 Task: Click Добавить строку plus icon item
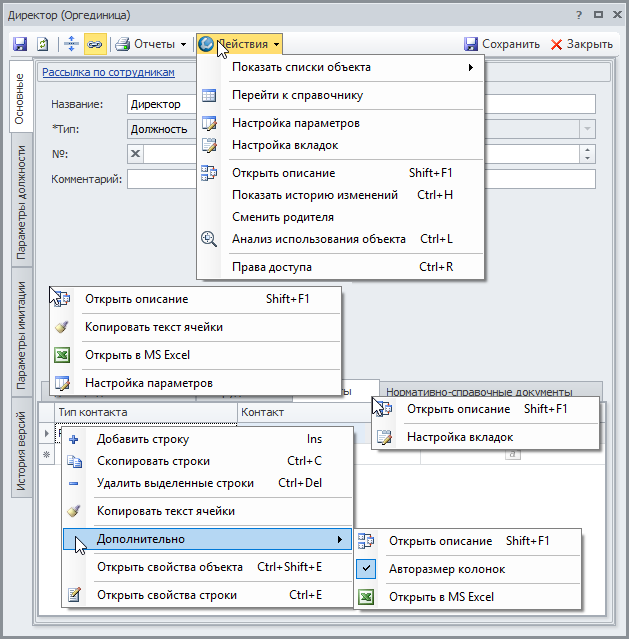[x=142, y=439]
